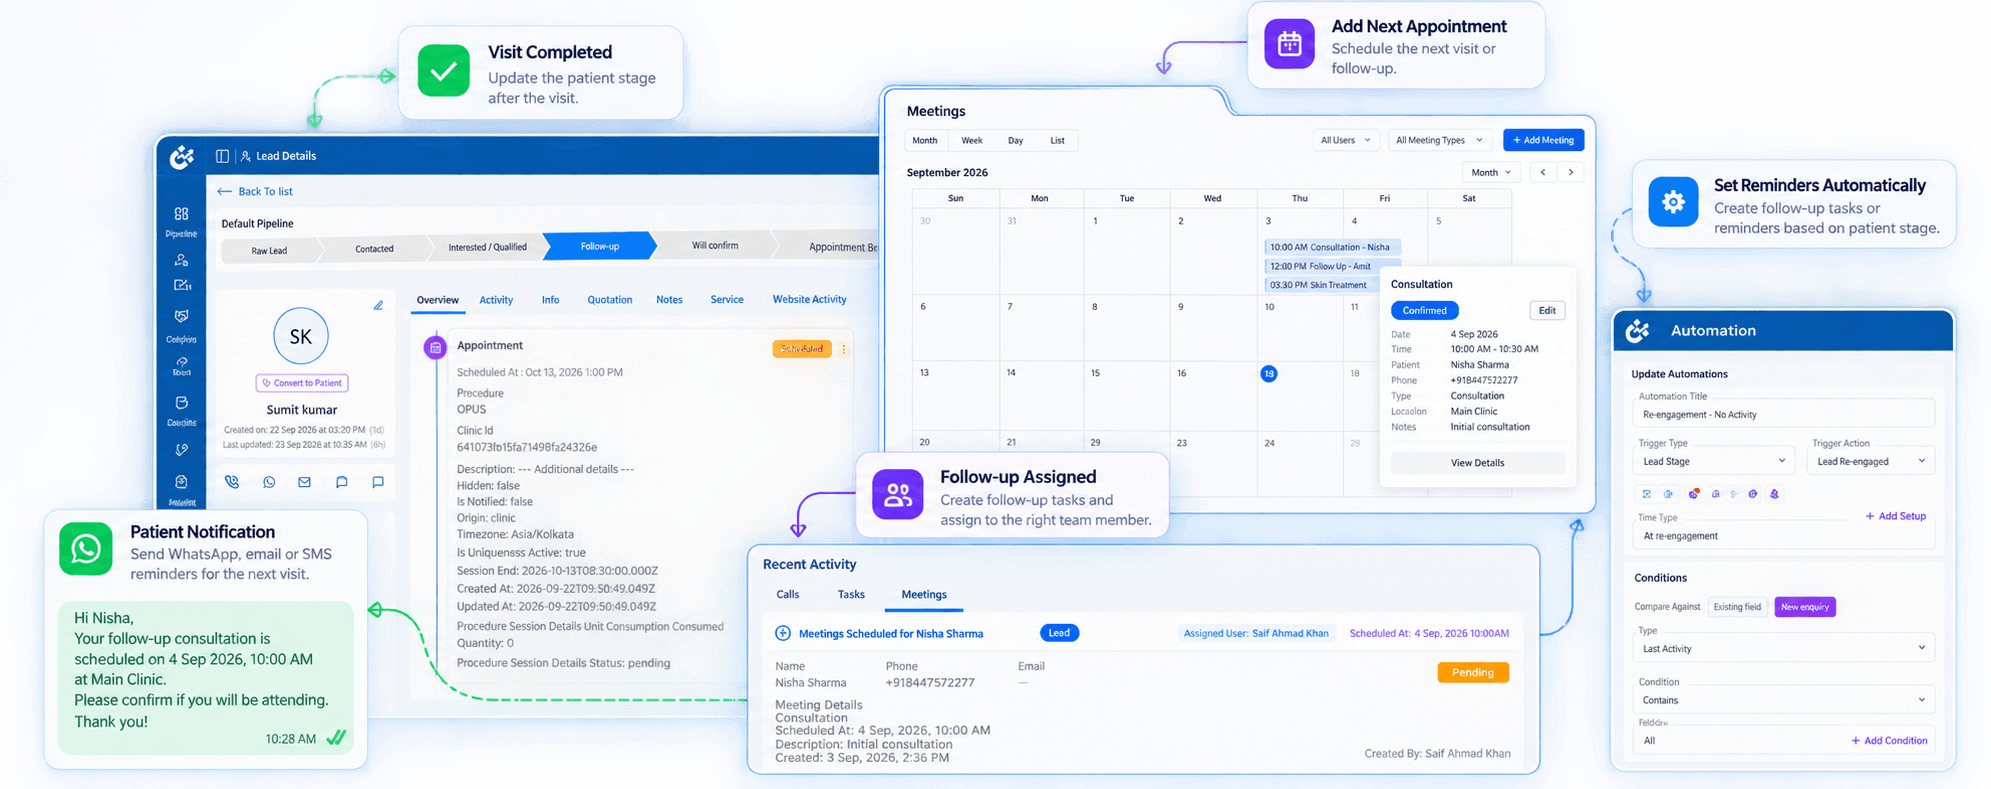Screen dimensions: 1991x789
Task: Toggle the sidebar panel icon beside Lead Details
Action: (222, 156)
